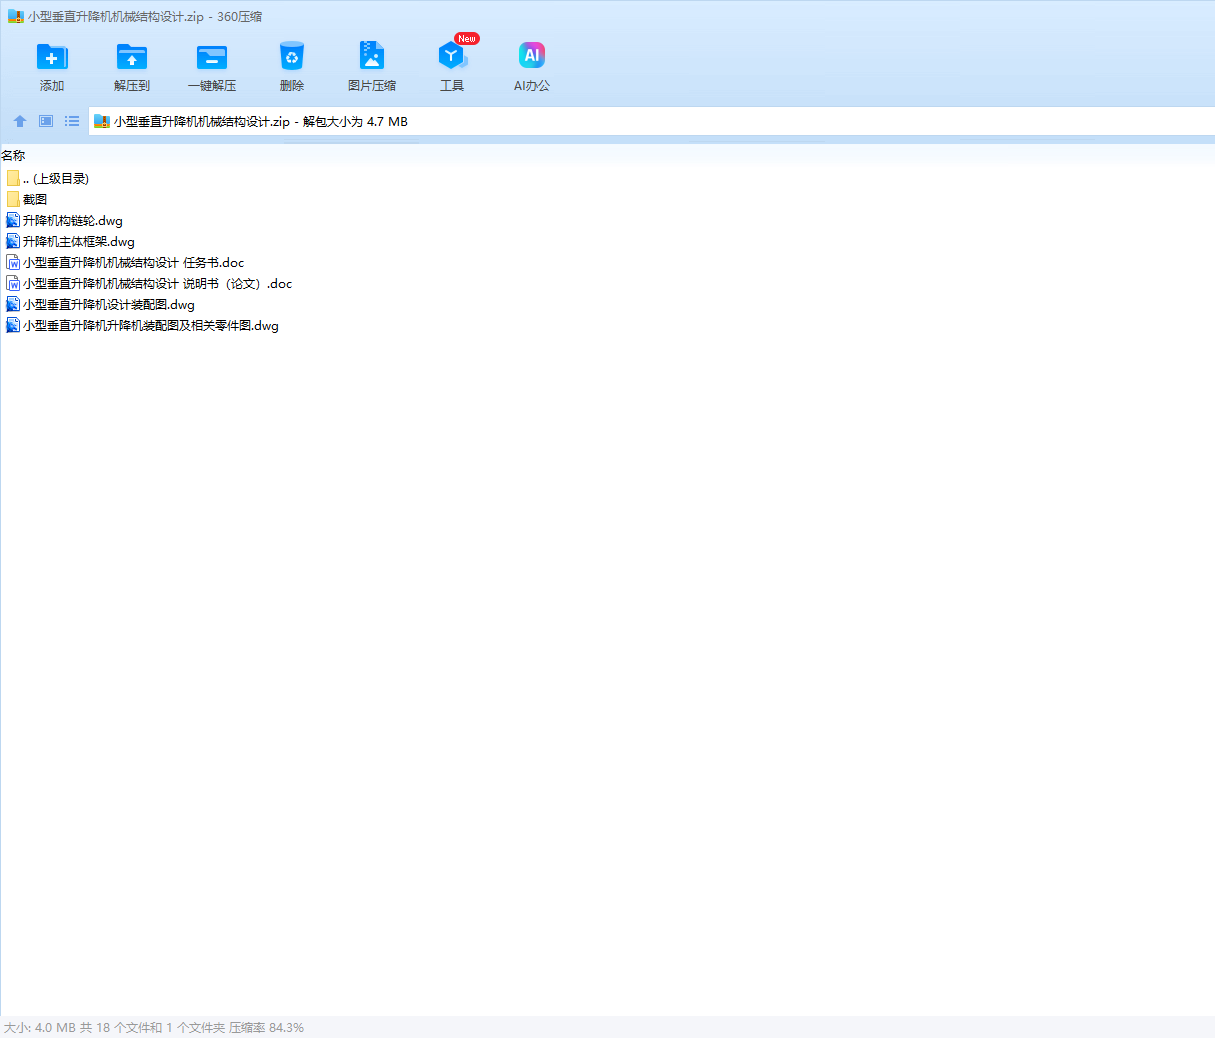
Task: Select file 升降机主体框架.dwg
Action: (x=79, y=242)
